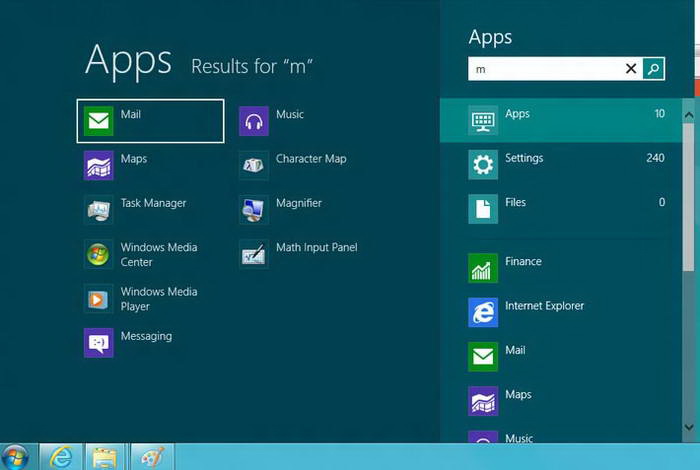Launch Windows Media Center icon
The width and height of the screenshot is (700, 470).
click(98, 254)
